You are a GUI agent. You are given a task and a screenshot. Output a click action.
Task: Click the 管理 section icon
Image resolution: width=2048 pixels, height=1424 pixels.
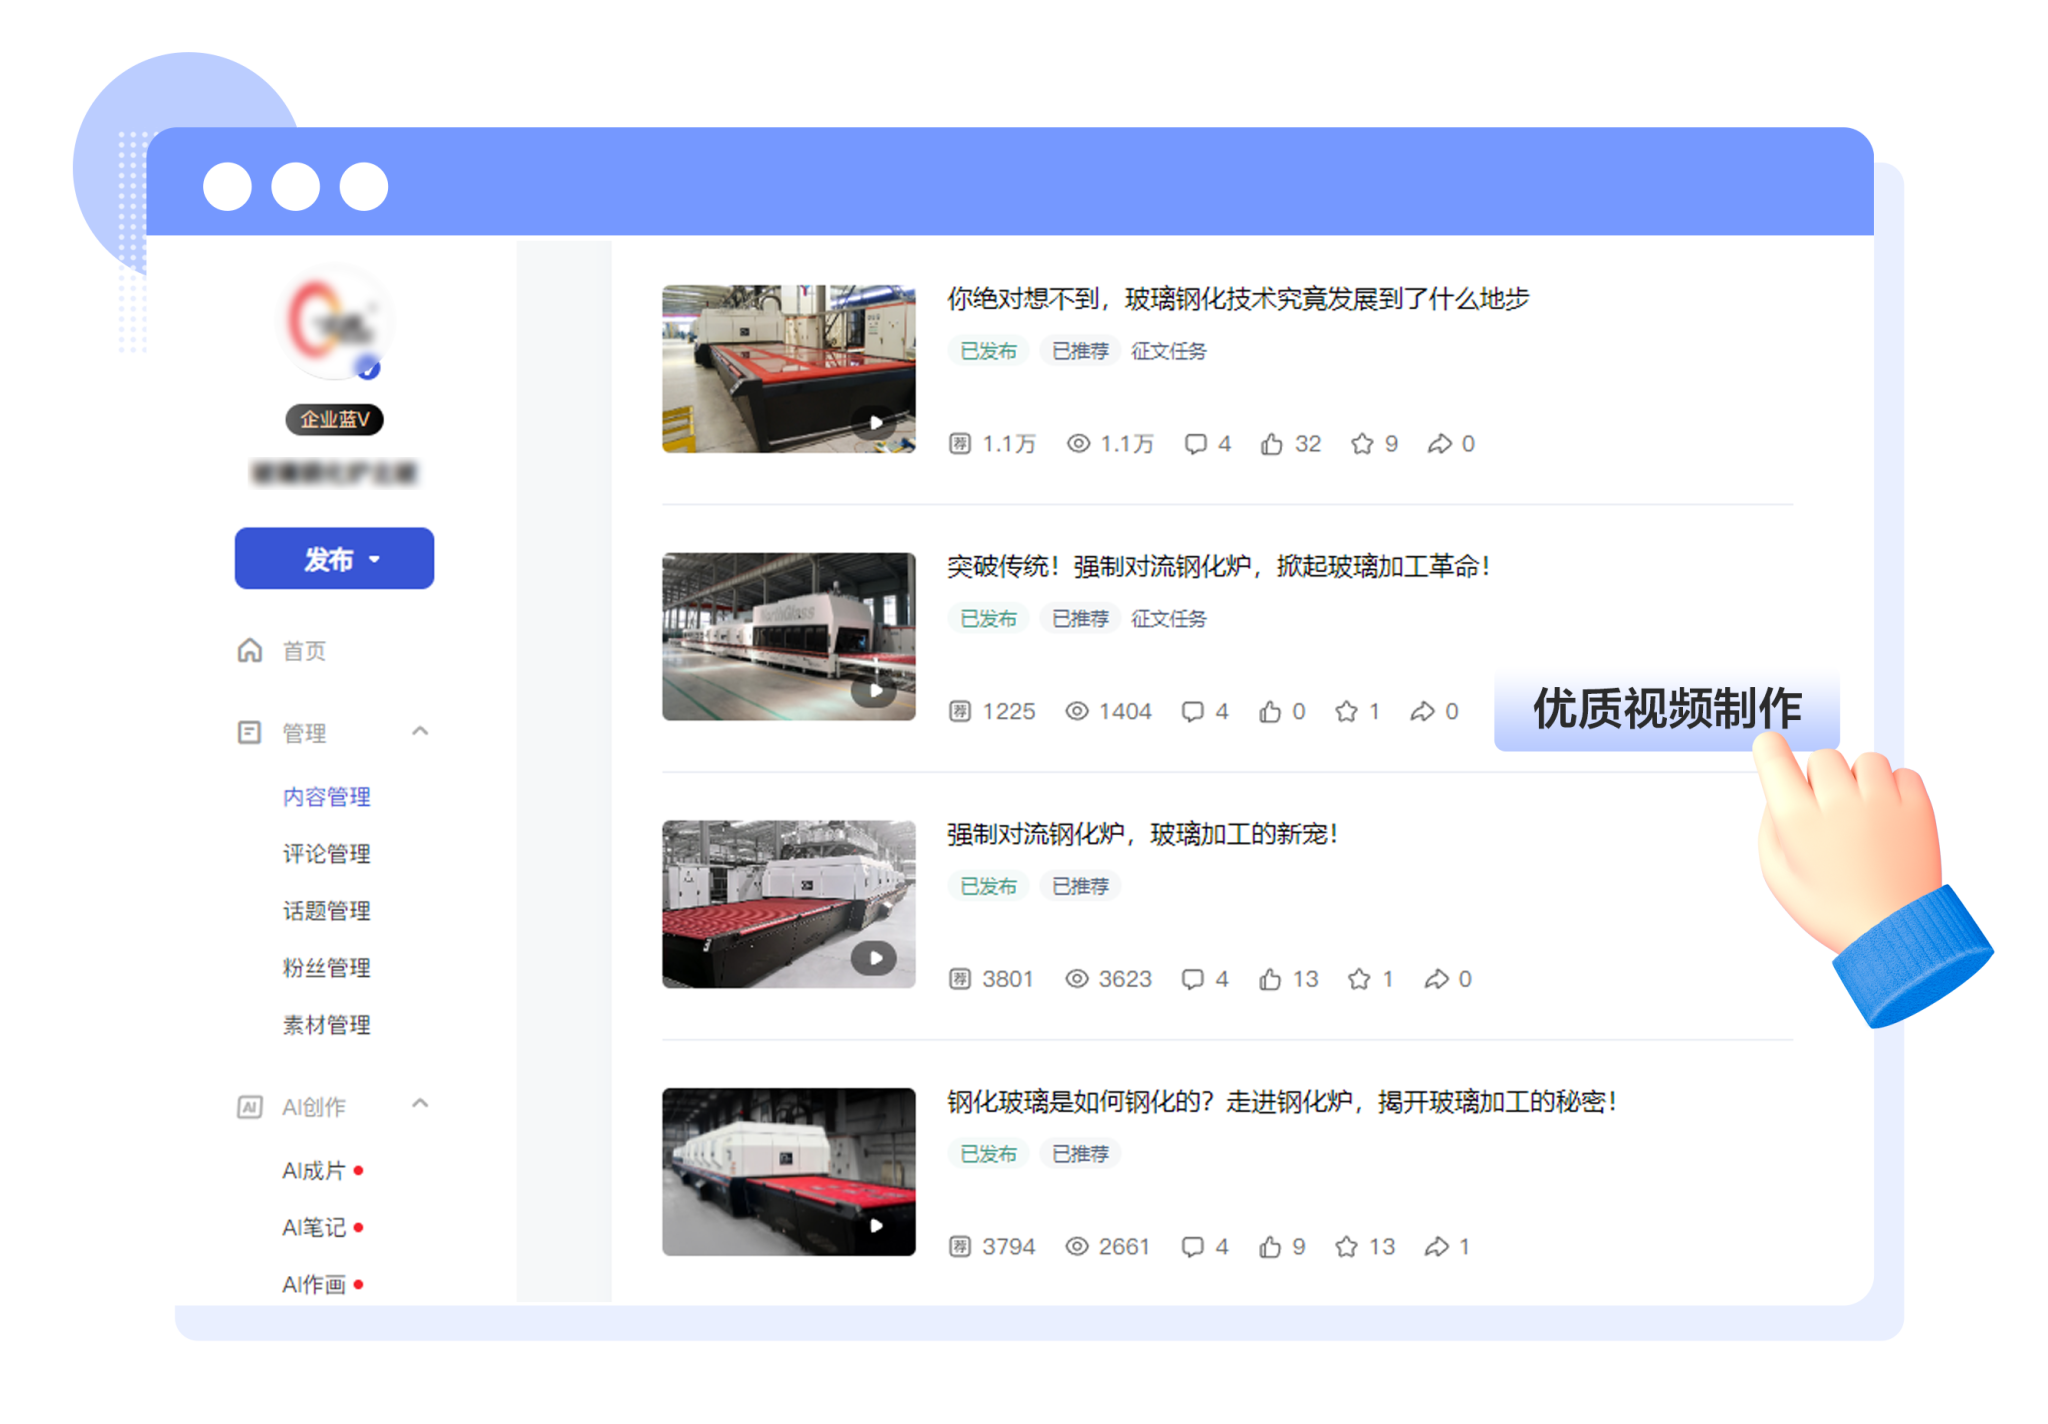click(249, 733)
